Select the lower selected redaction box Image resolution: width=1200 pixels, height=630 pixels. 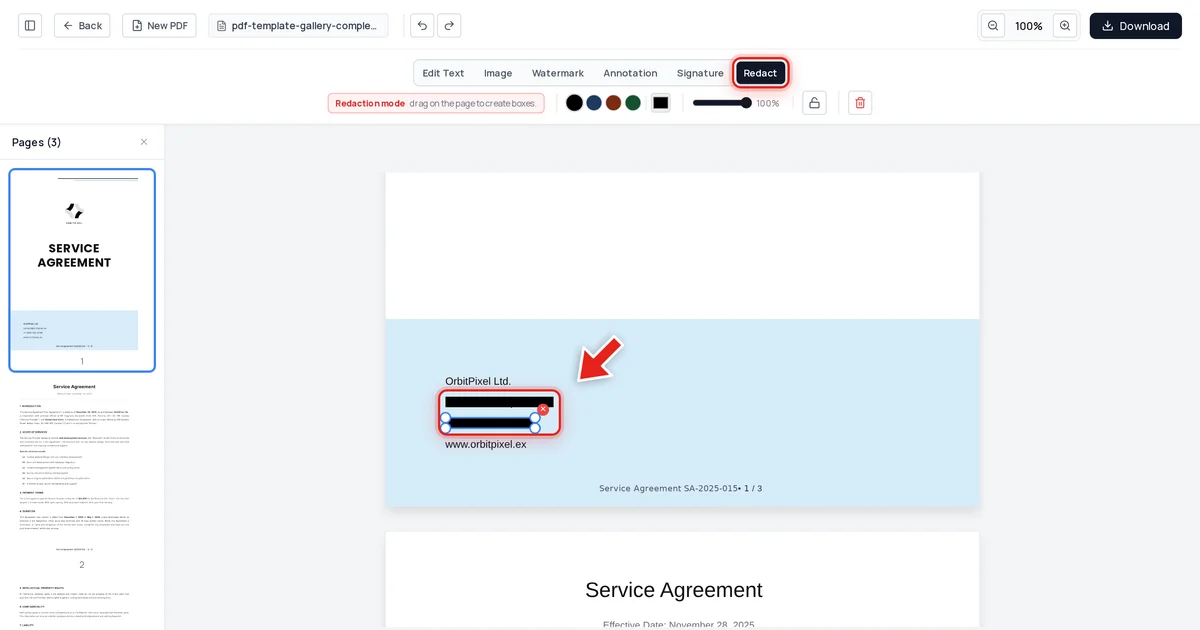pos(490,423)
